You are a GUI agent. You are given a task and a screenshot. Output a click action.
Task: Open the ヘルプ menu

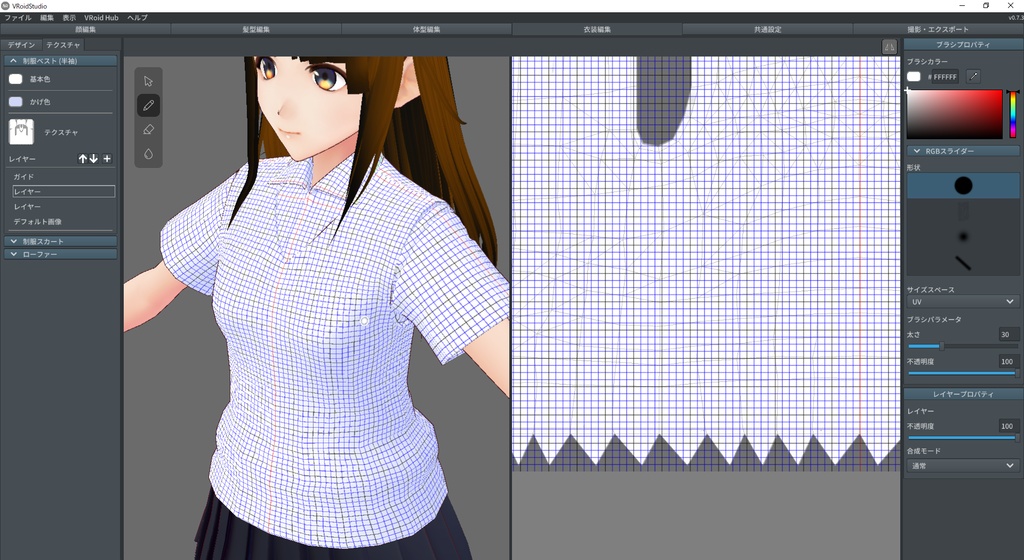click(x=137, y=18)
